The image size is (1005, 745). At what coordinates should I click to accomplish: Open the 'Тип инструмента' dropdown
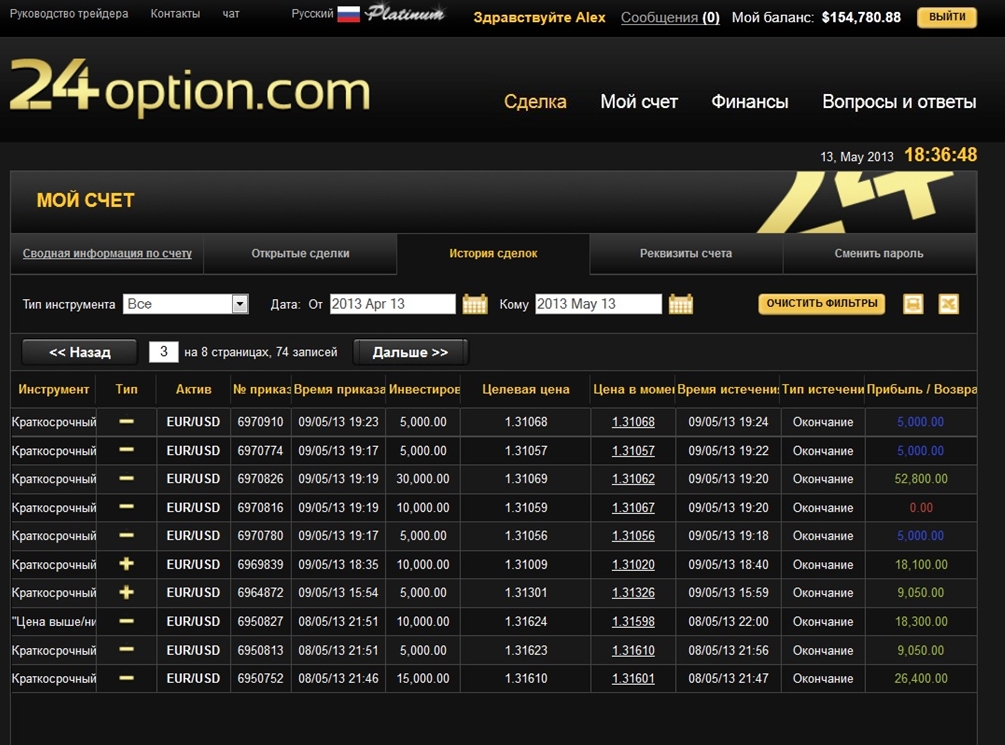pyautogui.click(x=186, y=304)
